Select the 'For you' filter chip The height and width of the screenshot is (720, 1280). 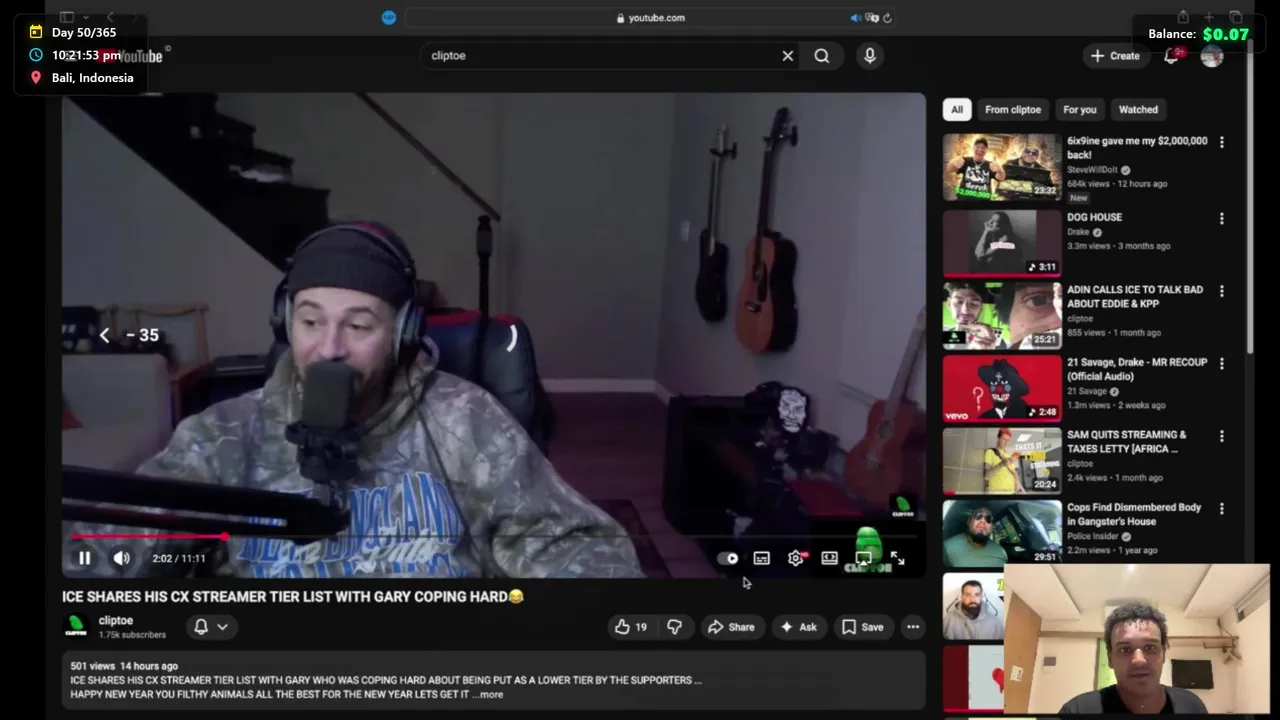(x=1080, y=110)
